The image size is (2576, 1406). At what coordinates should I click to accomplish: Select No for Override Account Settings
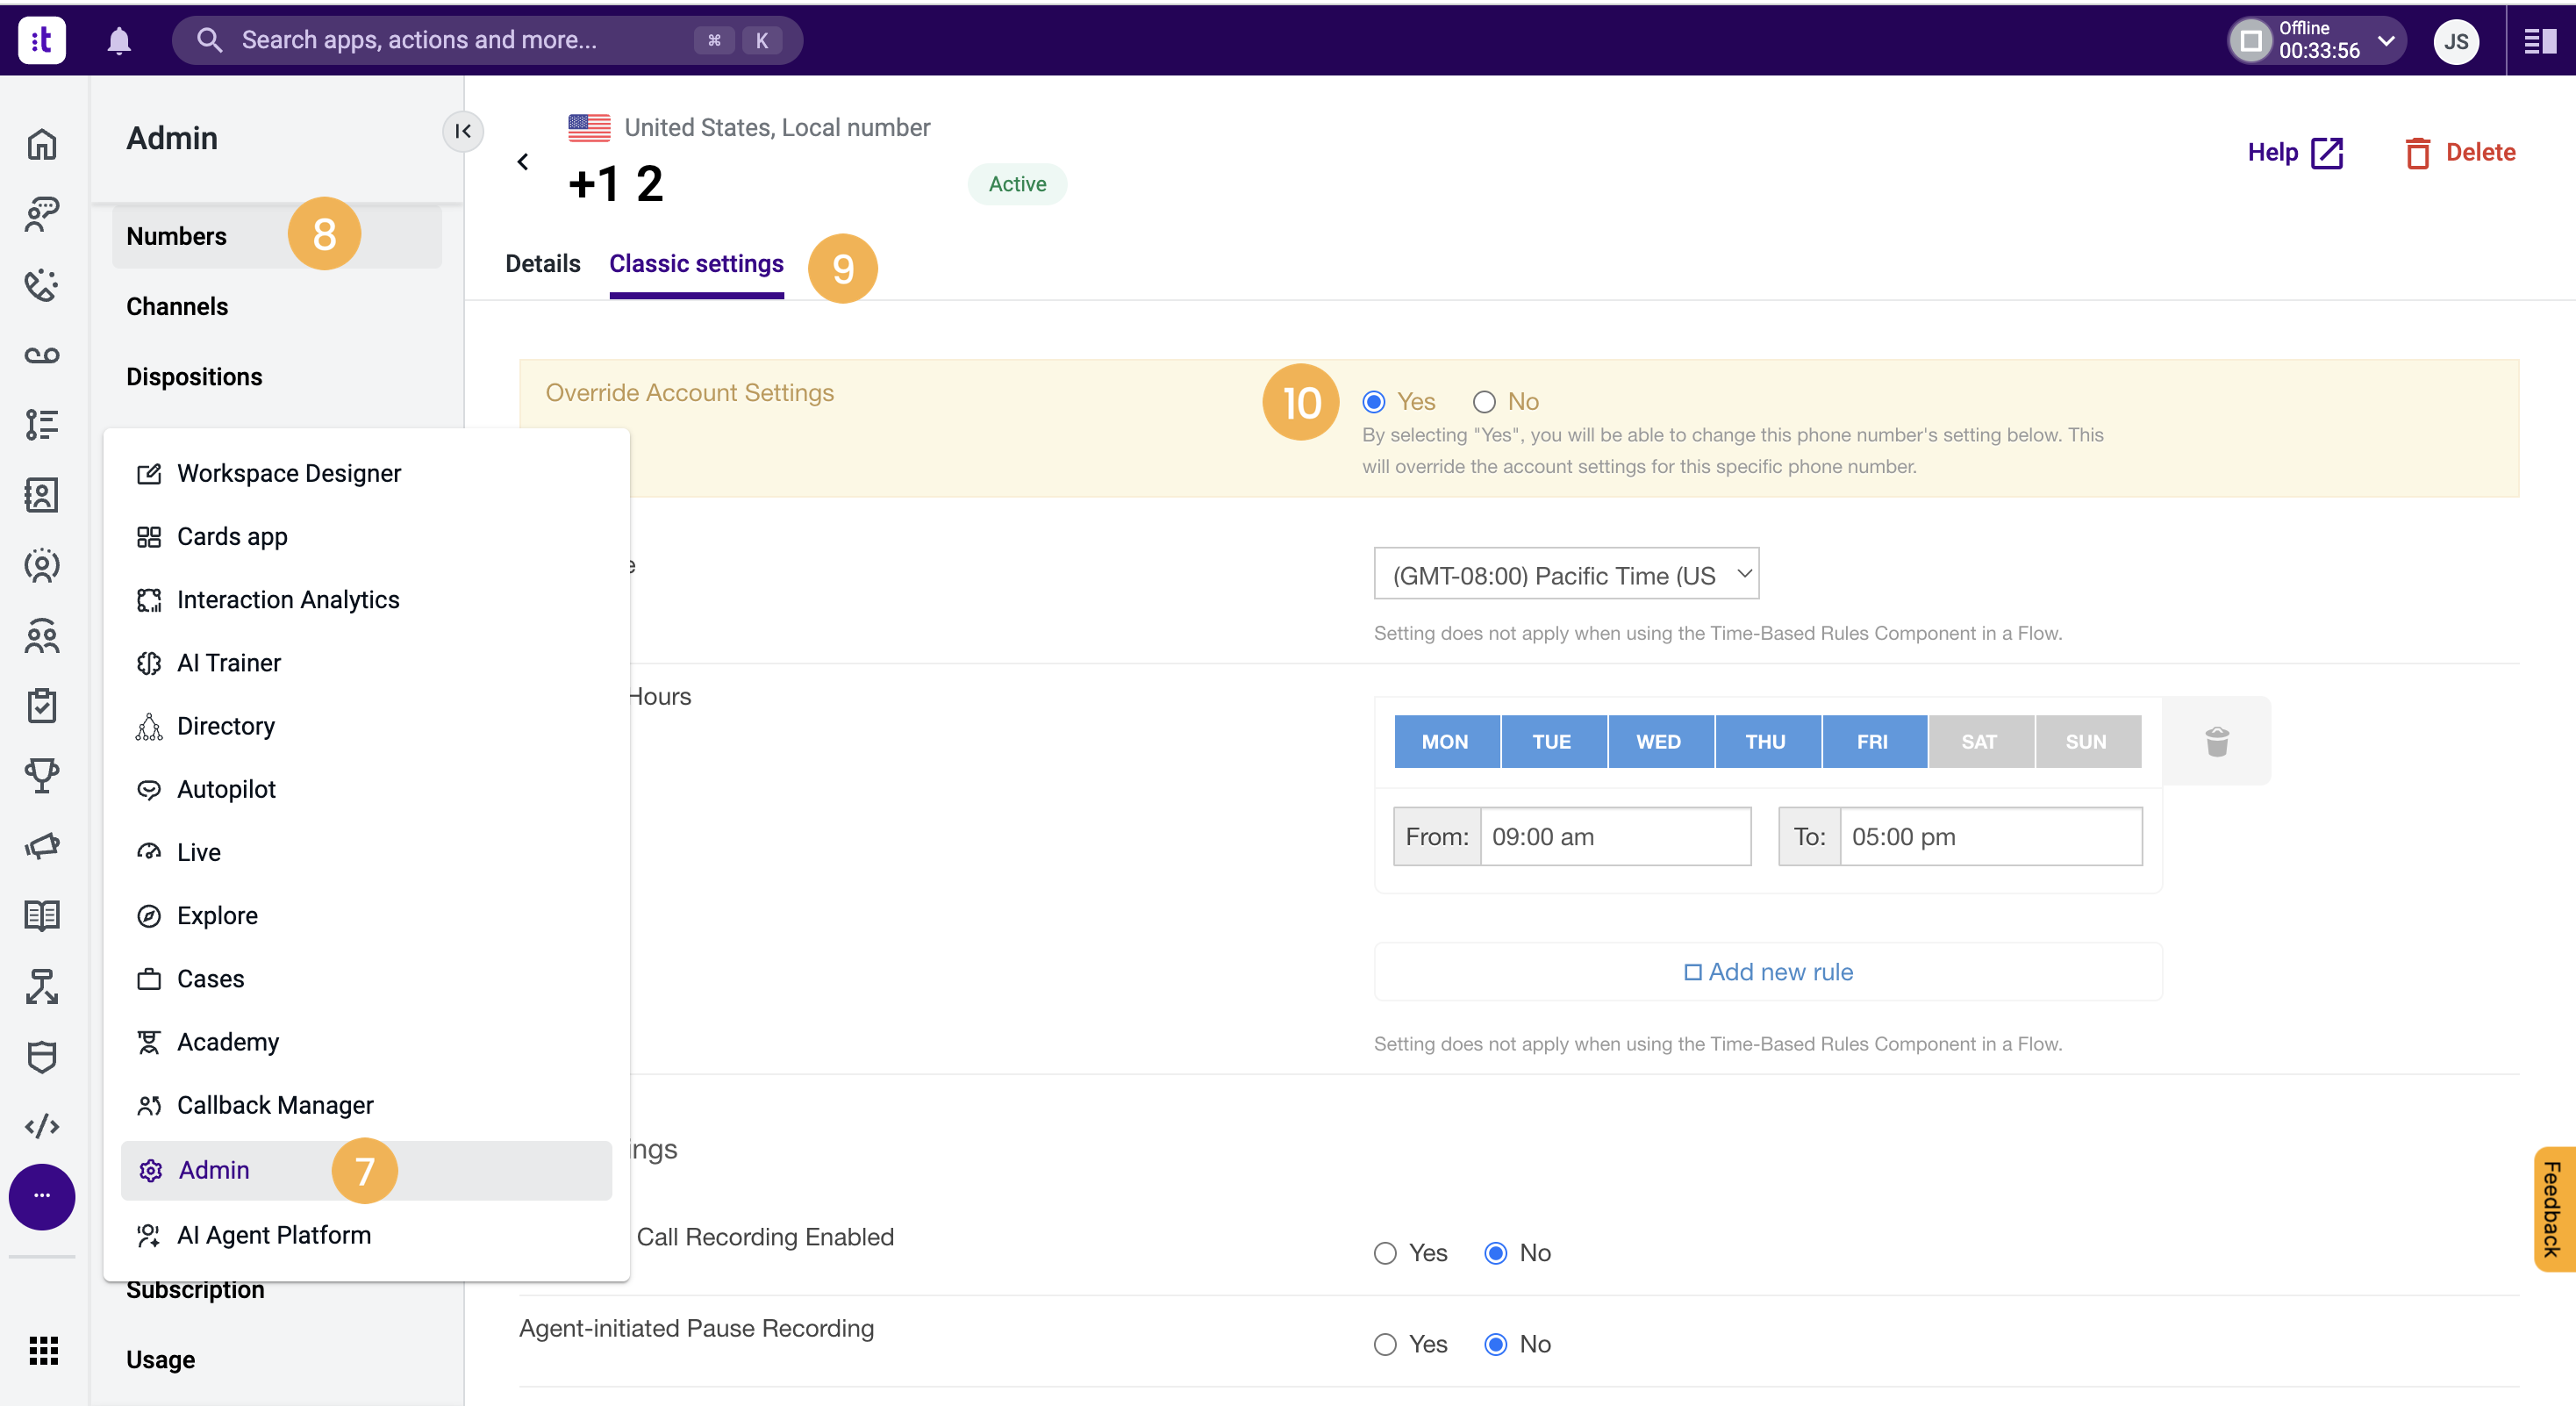click(1484, 402)
